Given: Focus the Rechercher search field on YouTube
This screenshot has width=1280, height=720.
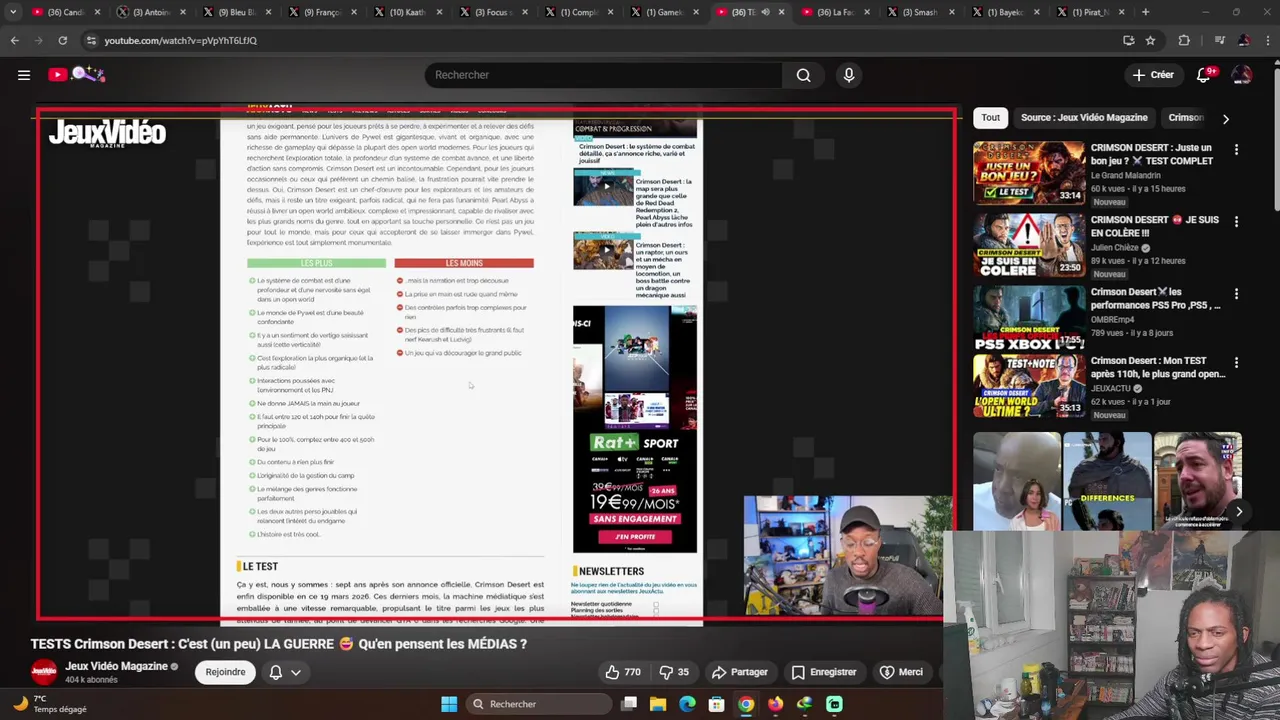Looking at the screenshot, I should [x=604, y=75].
